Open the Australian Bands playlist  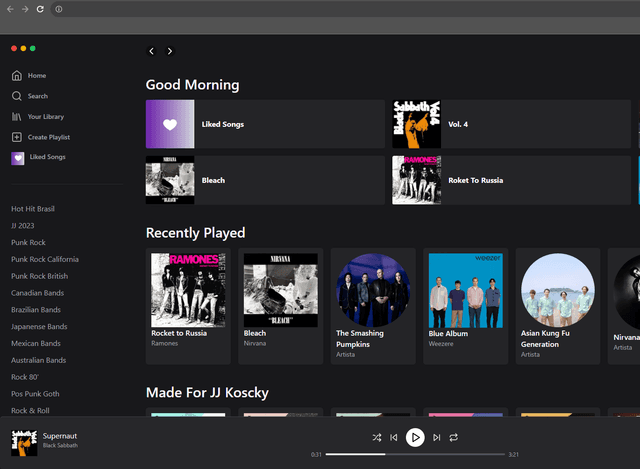[x=38, y=360]
